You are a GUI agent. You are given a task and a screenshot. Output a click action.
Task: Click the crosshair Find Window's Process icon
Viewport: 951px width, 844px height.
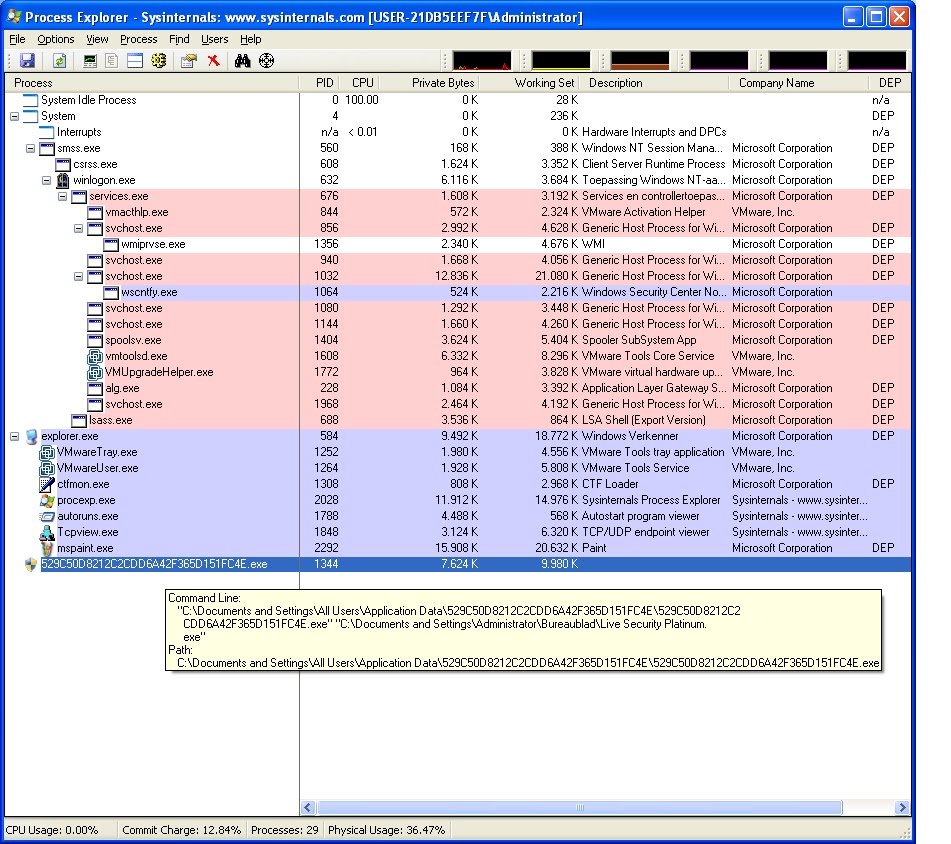[266, 61]
